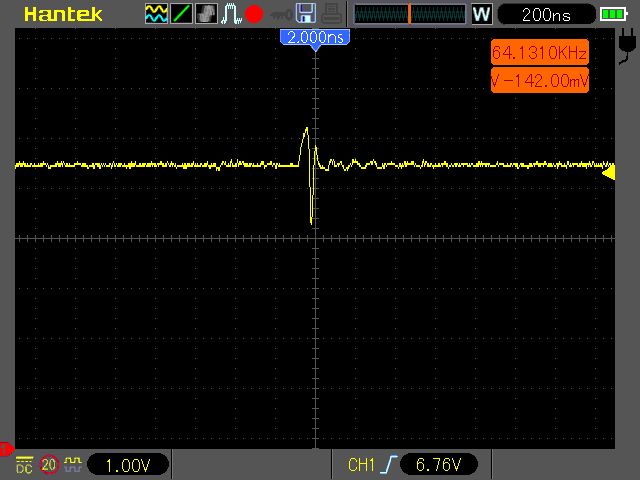Image resolution: width=640 pixels, height=480 pixels.
Task: Click the power plug icon
Action: (x=626, y=46)
